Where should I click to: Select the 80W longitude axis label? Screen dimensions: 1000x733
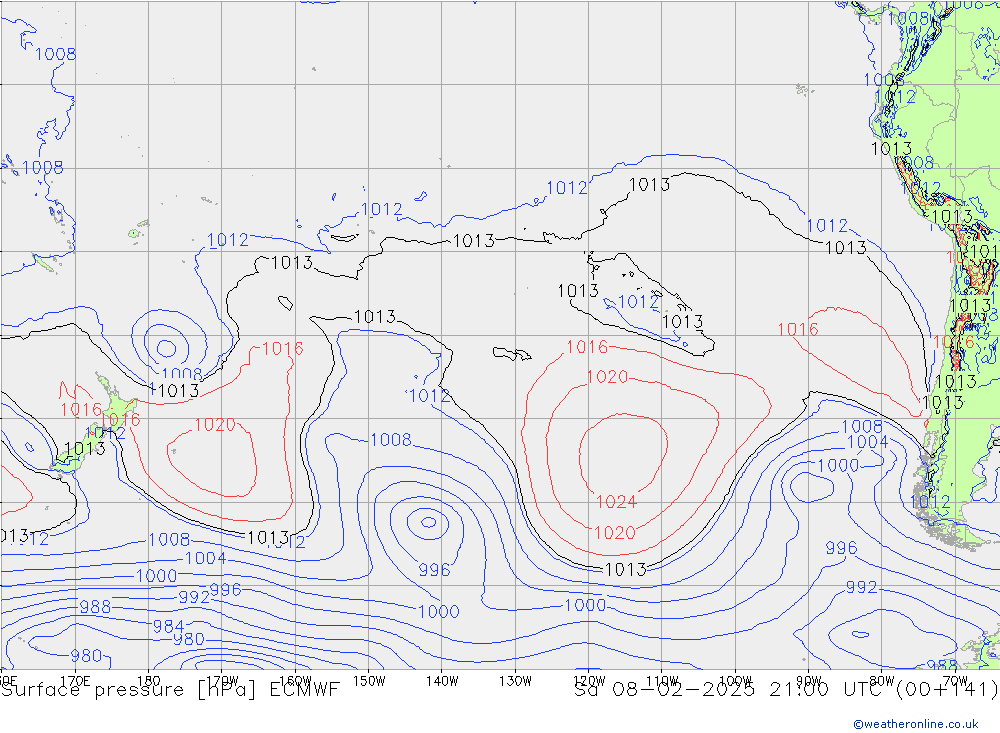pos(882,681)
